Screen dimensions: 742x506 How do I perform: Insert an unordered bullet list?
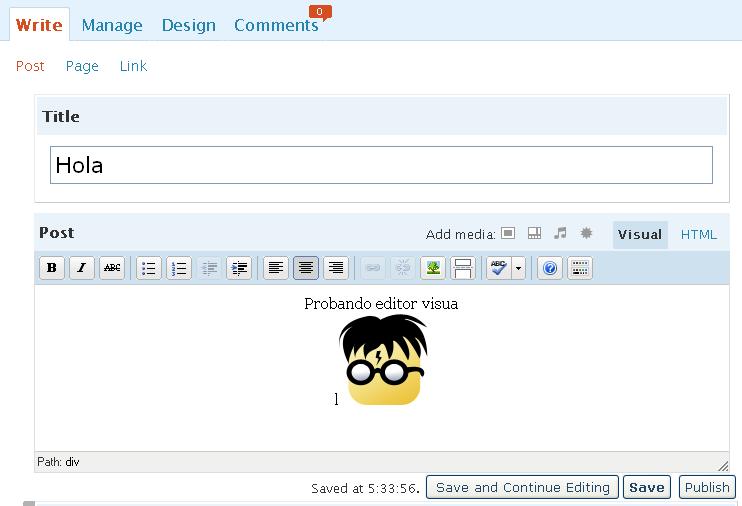coord(149,268)
